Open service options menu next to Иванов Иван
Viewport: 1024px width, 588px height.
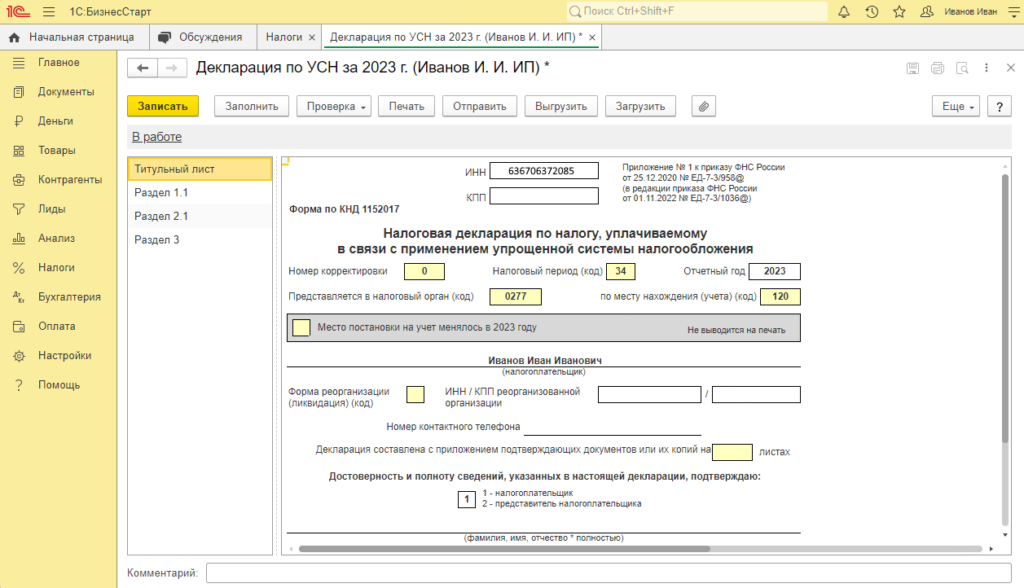[1014, 12]
